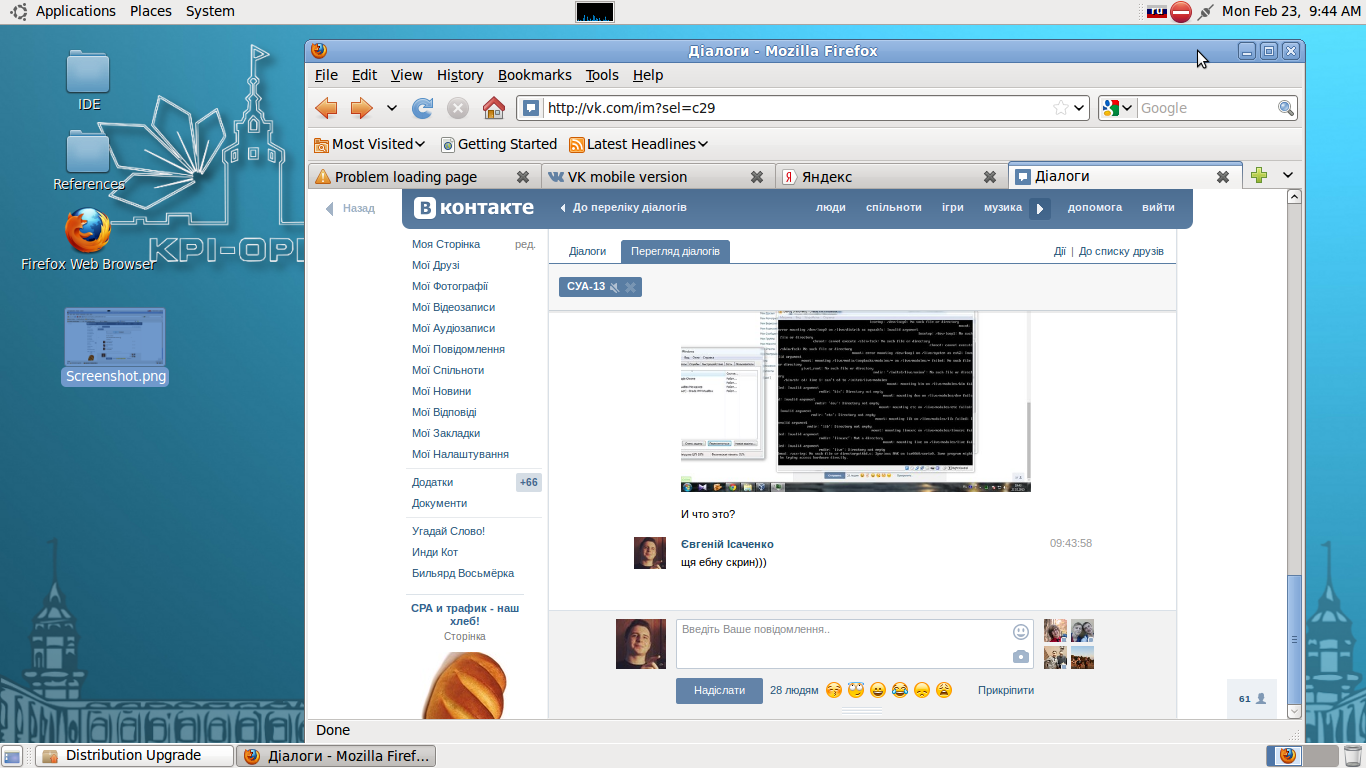
Task: Open the File menu
Action: click(326, 75)
